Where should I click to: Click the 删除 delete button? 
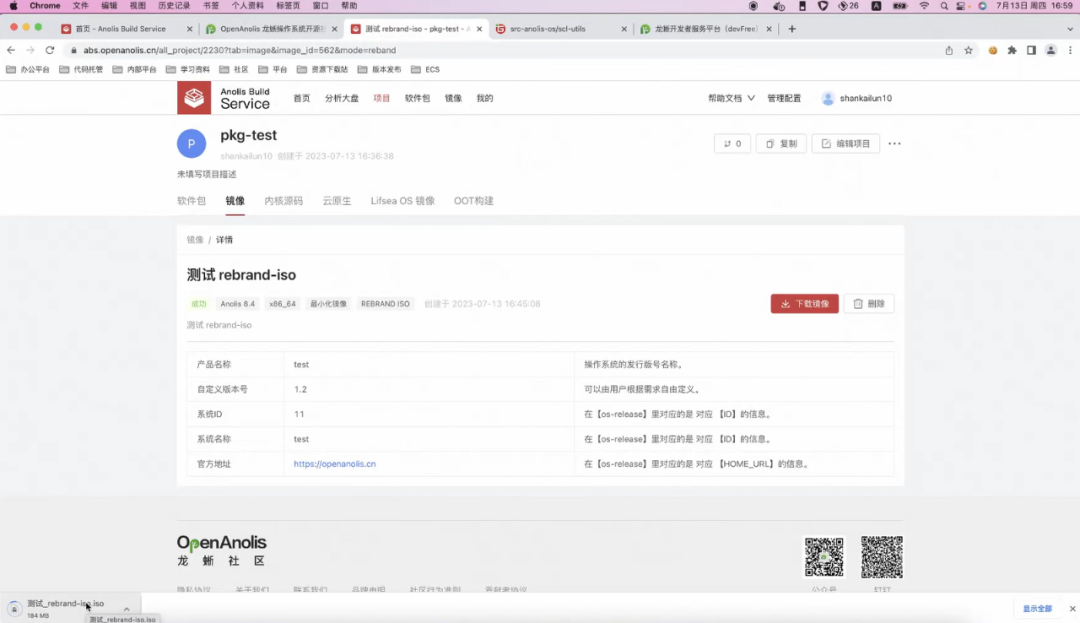869,304
